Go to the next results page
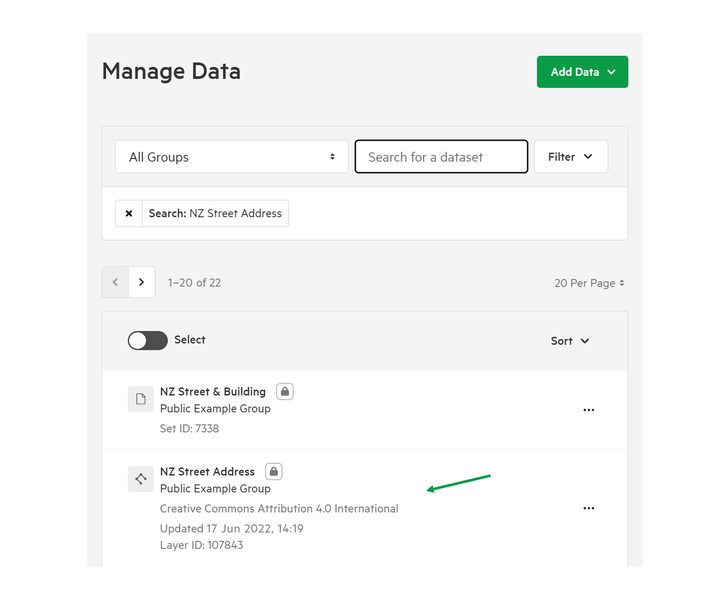The height and width of the screenshot is (599, 720). pyautogui.click(x=141, y=282)
